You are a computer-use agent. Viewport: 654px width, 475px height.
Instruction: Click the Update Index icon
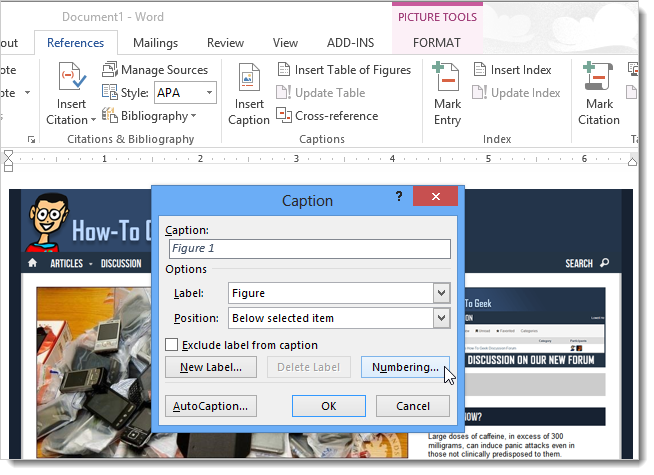(480, 93)
